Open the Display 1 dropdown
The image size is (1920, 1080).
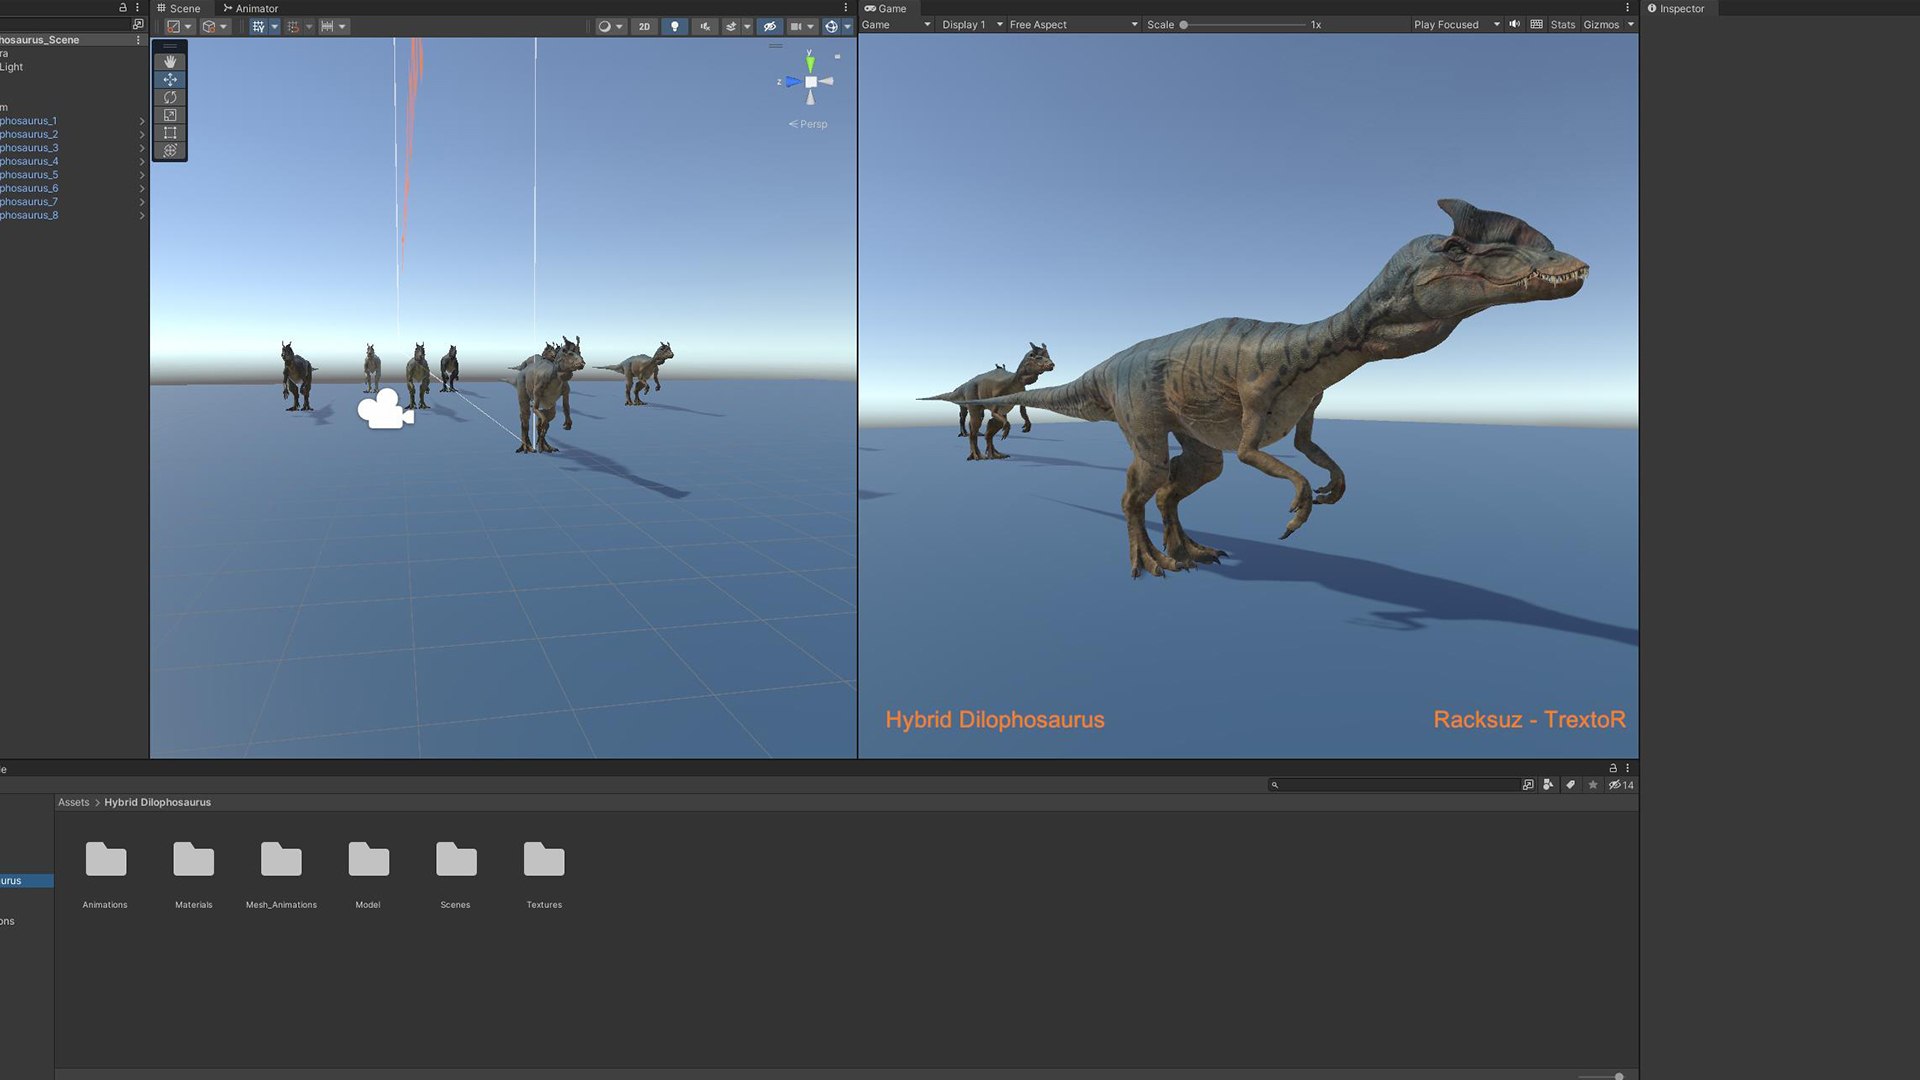pos(972,24)
